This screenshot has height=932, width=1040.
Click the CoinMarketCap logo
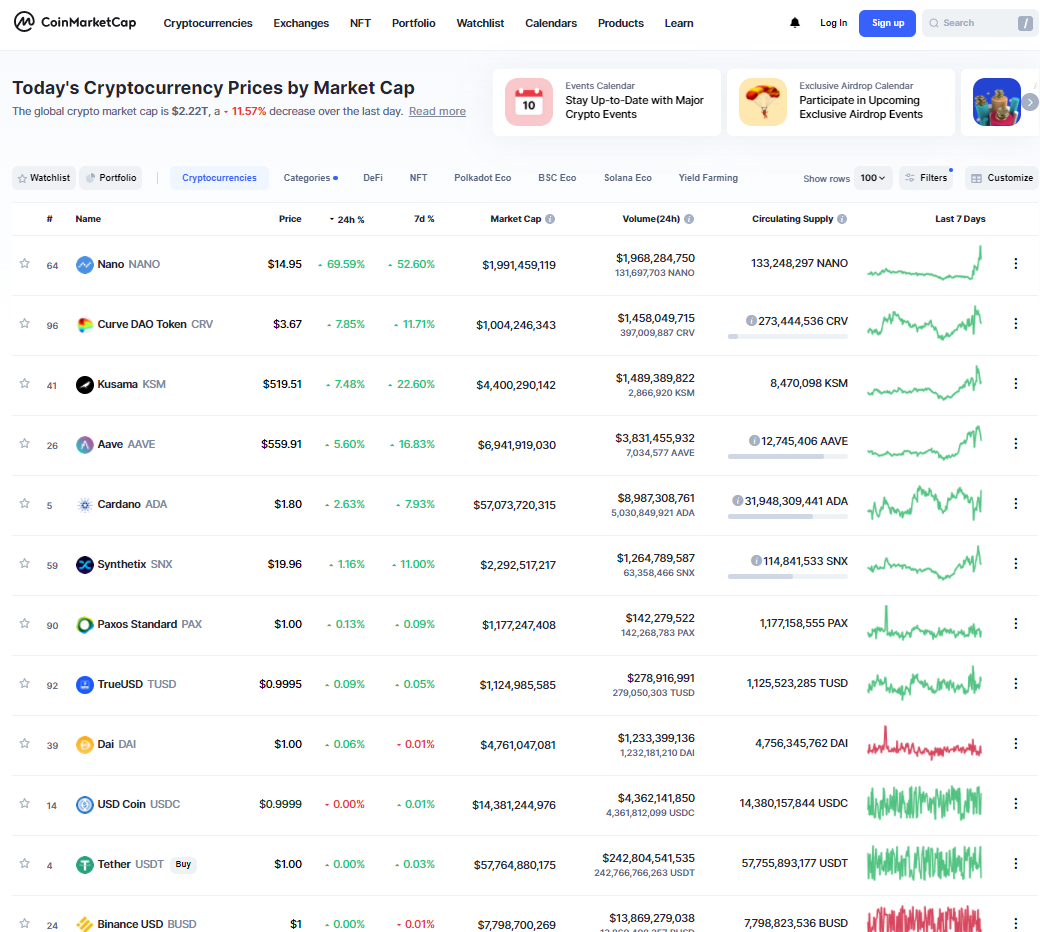tap(75, 23)
